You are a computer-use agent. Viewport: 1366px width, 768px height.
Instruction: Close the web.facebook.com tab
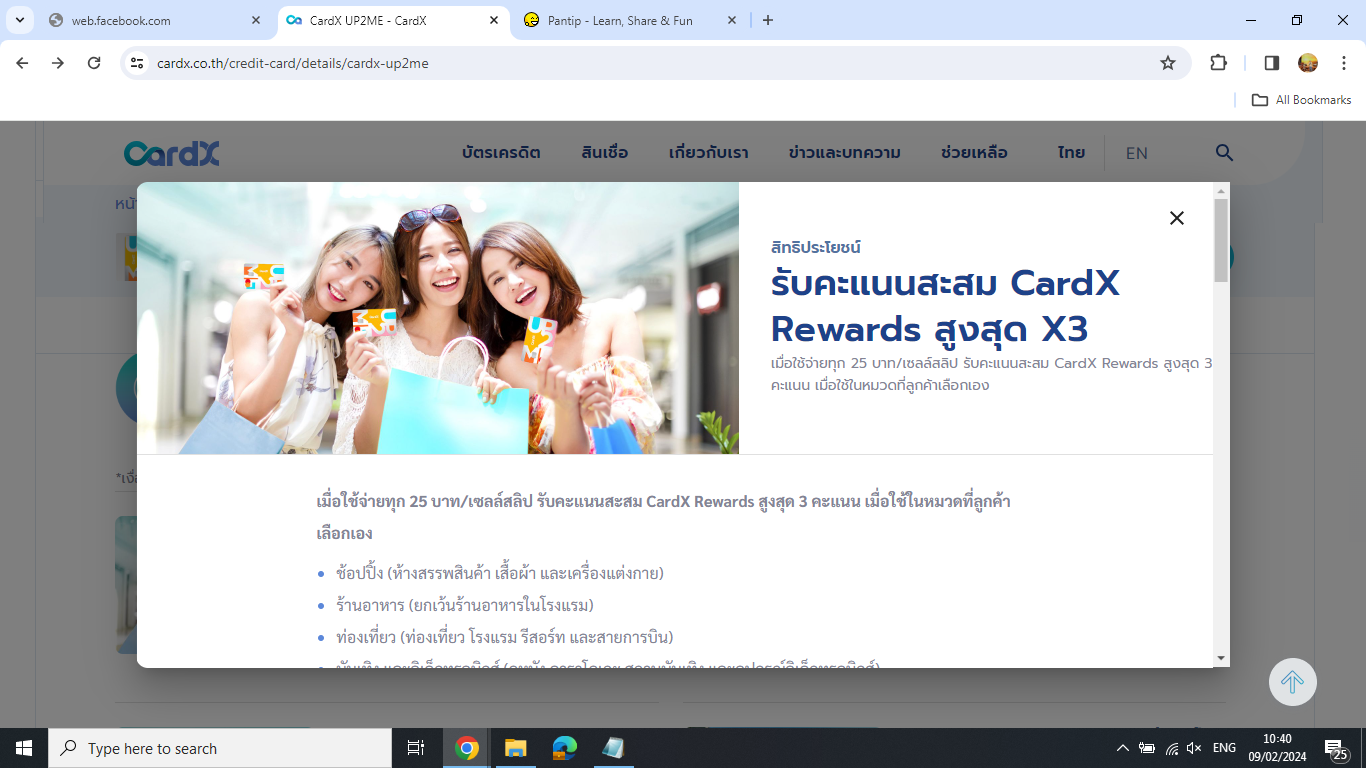tap(256, 20)
